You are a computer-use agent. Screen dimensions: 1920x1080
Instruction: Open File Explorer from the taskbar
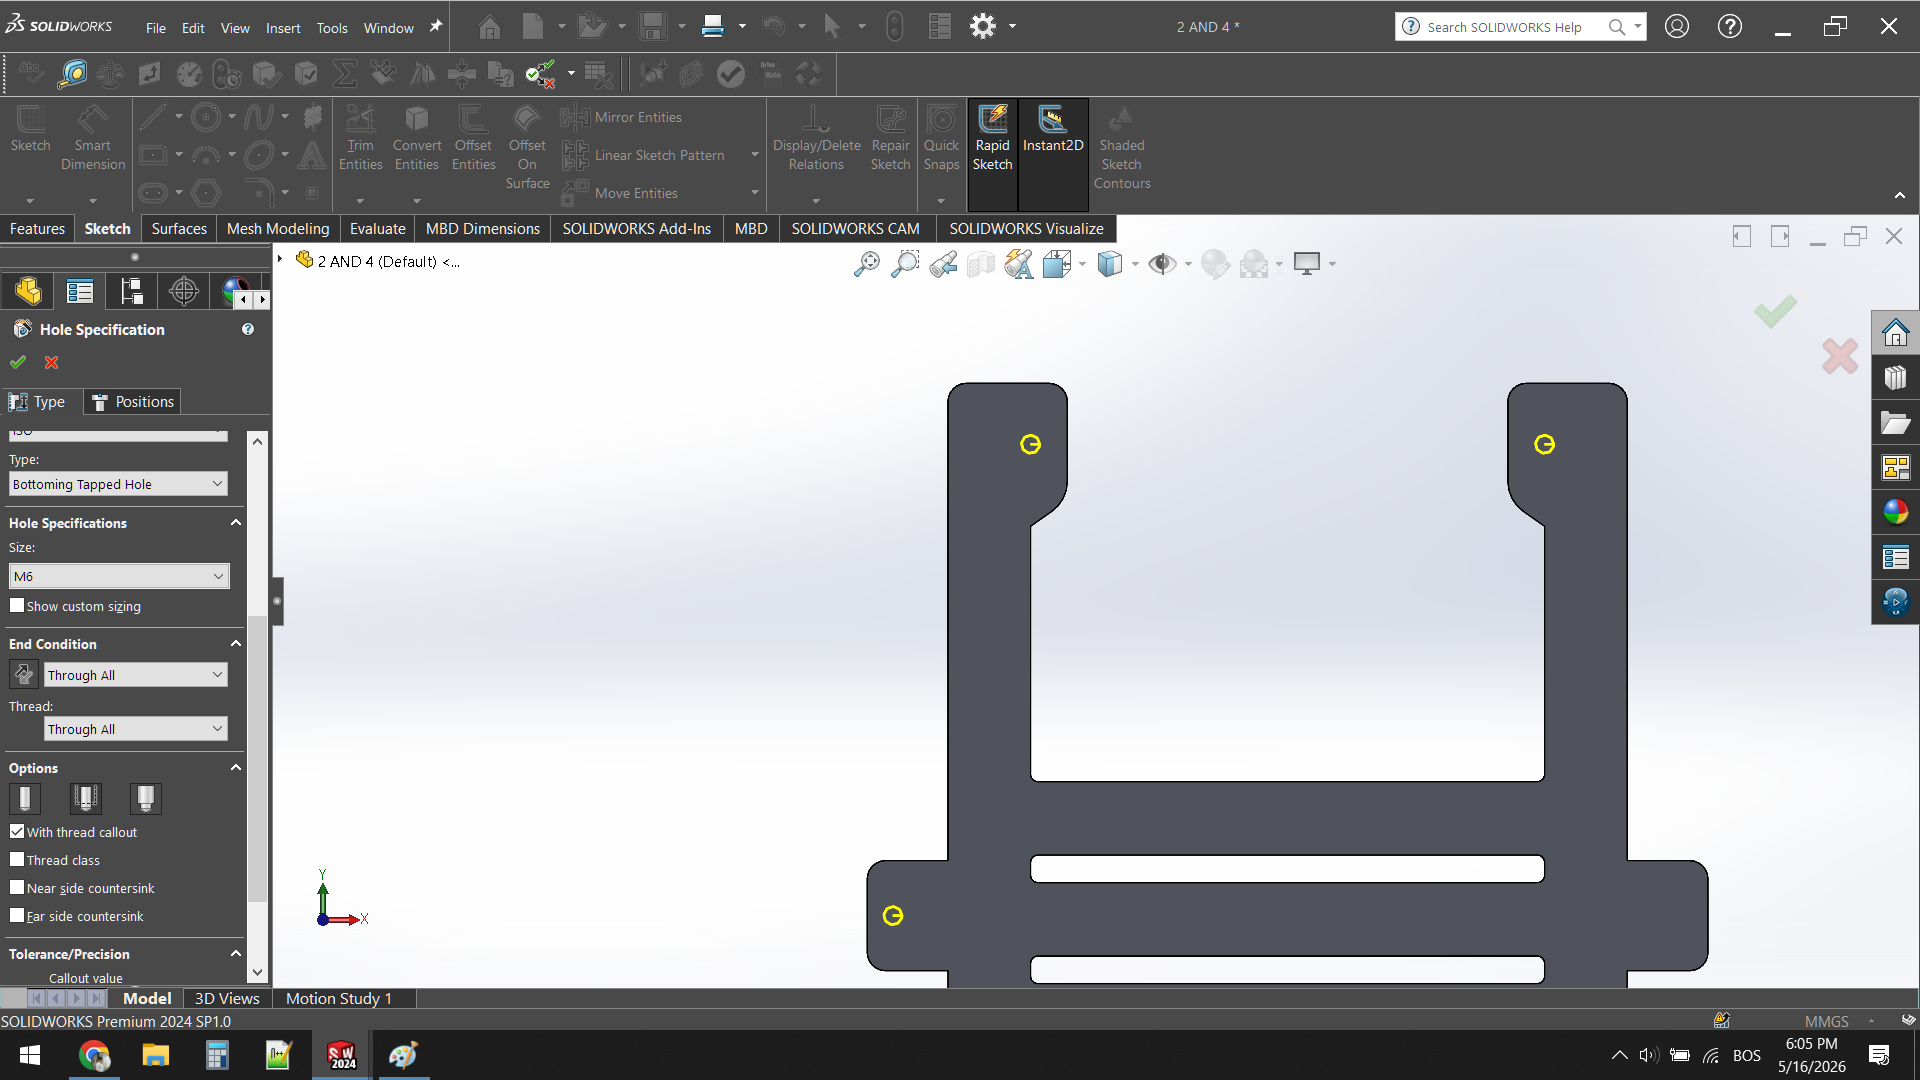(x=155, y=1056)
